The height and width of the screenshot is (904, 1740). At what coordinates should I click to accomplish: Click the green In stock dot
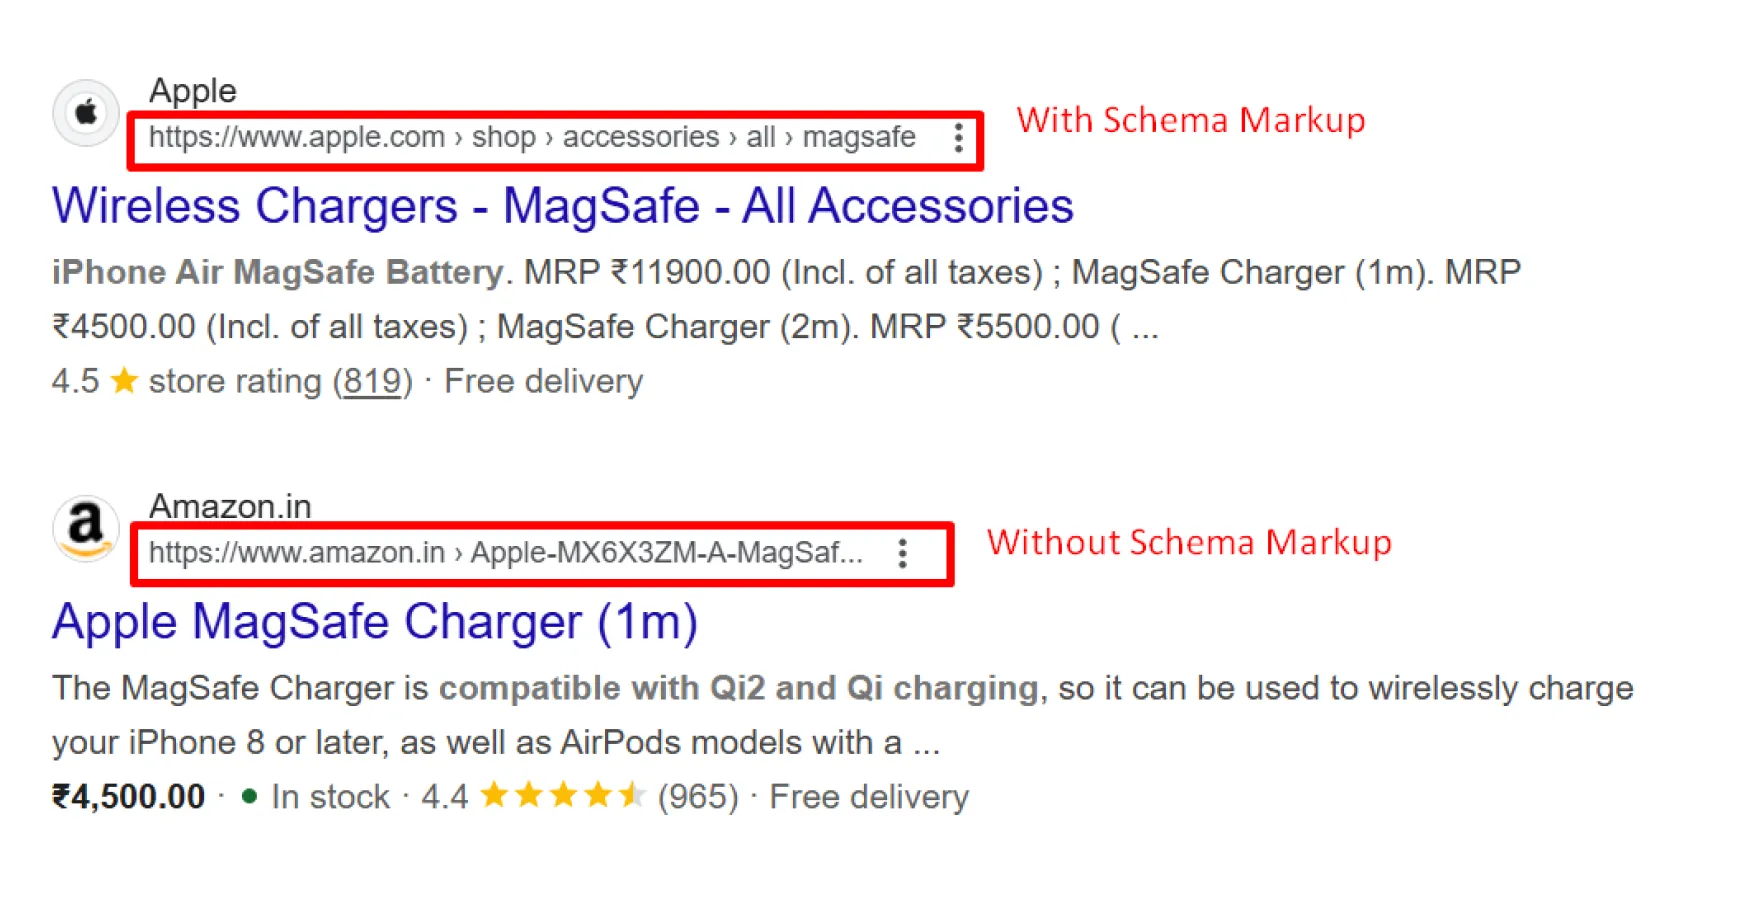coord(249,796)
